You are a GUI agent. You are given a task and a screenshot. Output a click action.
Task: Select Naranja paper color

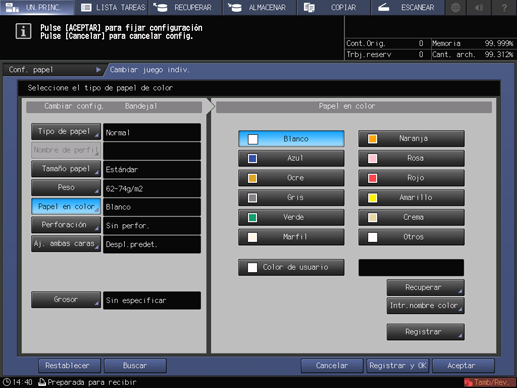tap(411, 139)
